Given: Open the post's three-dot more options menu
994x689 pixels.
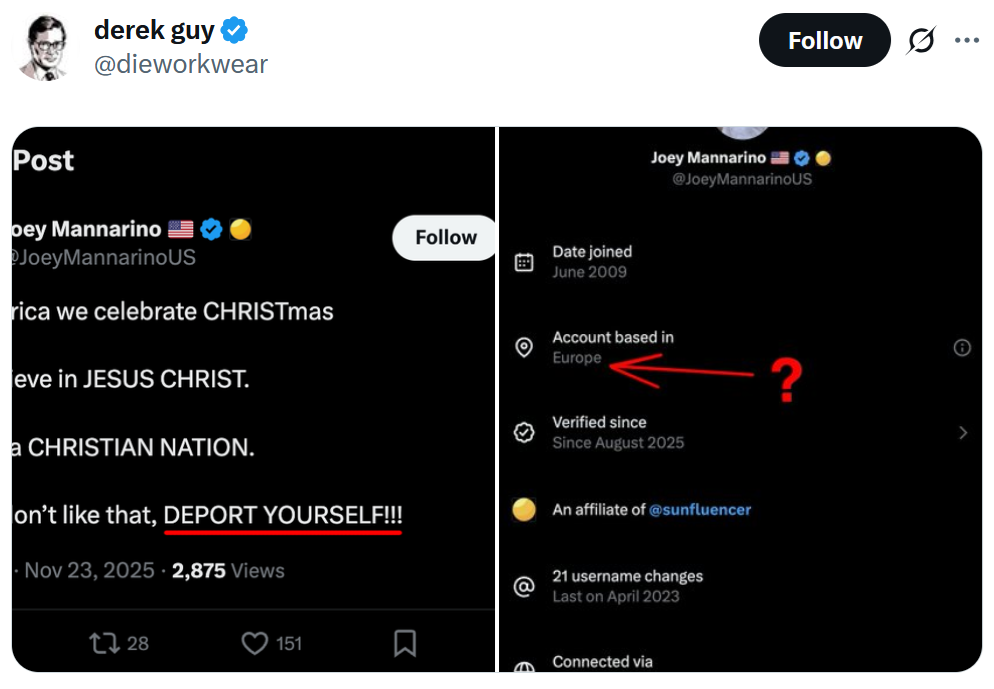Looking at the screenshot, I should coord(968,39).
